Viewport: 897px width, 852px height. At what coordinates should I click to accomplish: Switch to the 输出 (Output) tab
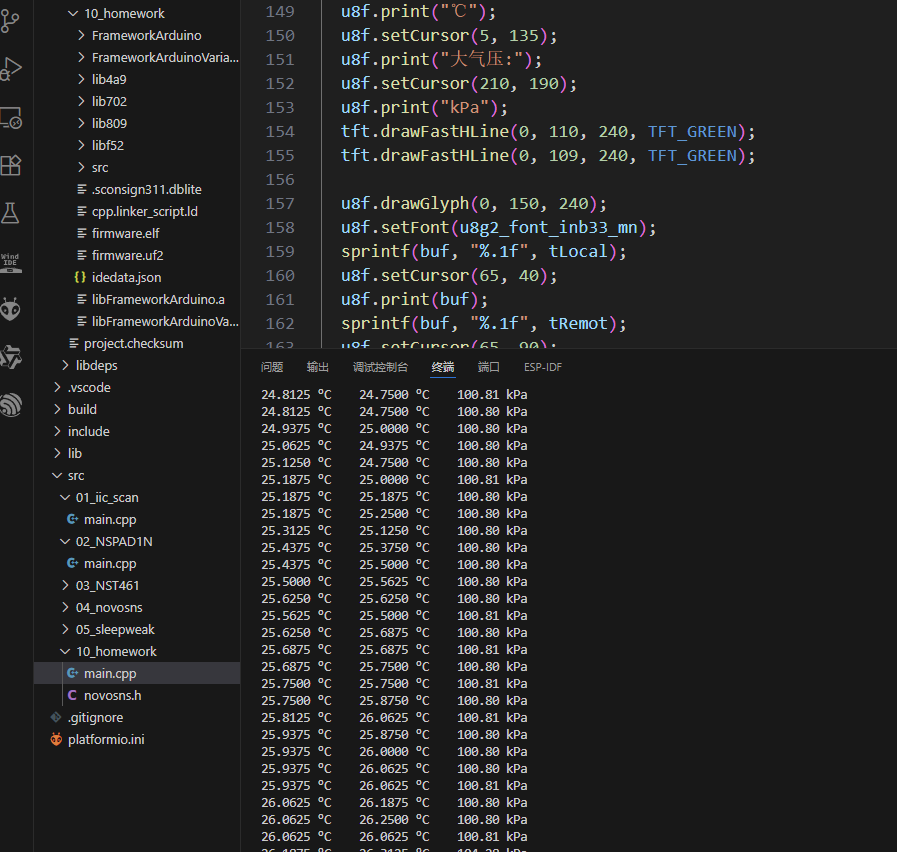(318, 367)
